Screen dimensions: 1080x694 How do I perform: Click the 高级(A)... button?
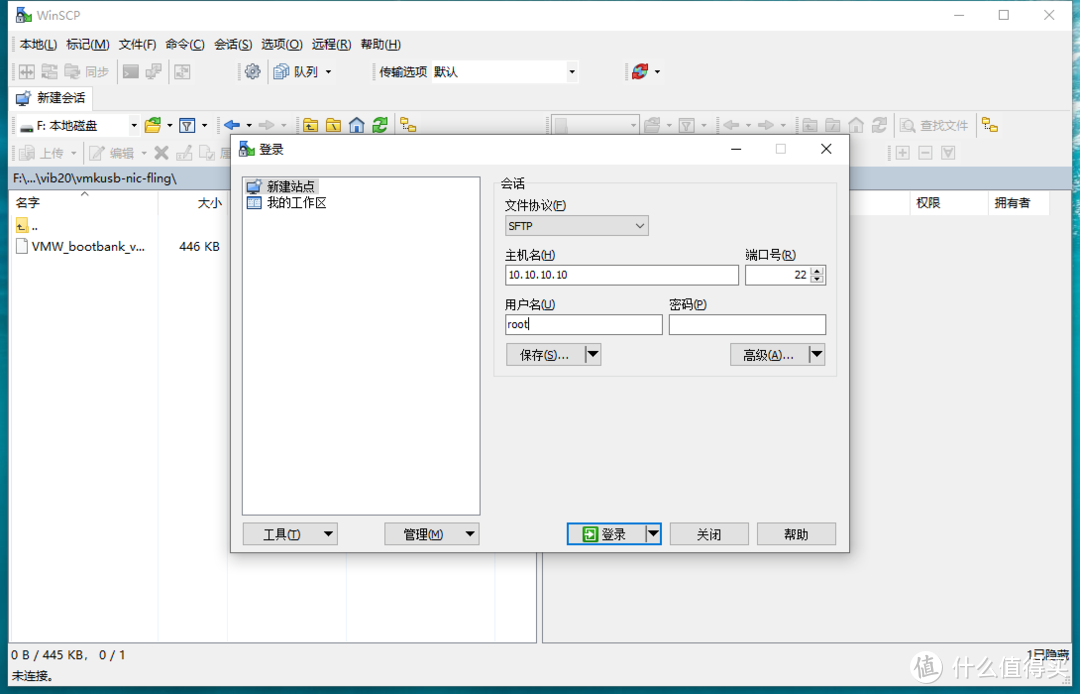769,355
